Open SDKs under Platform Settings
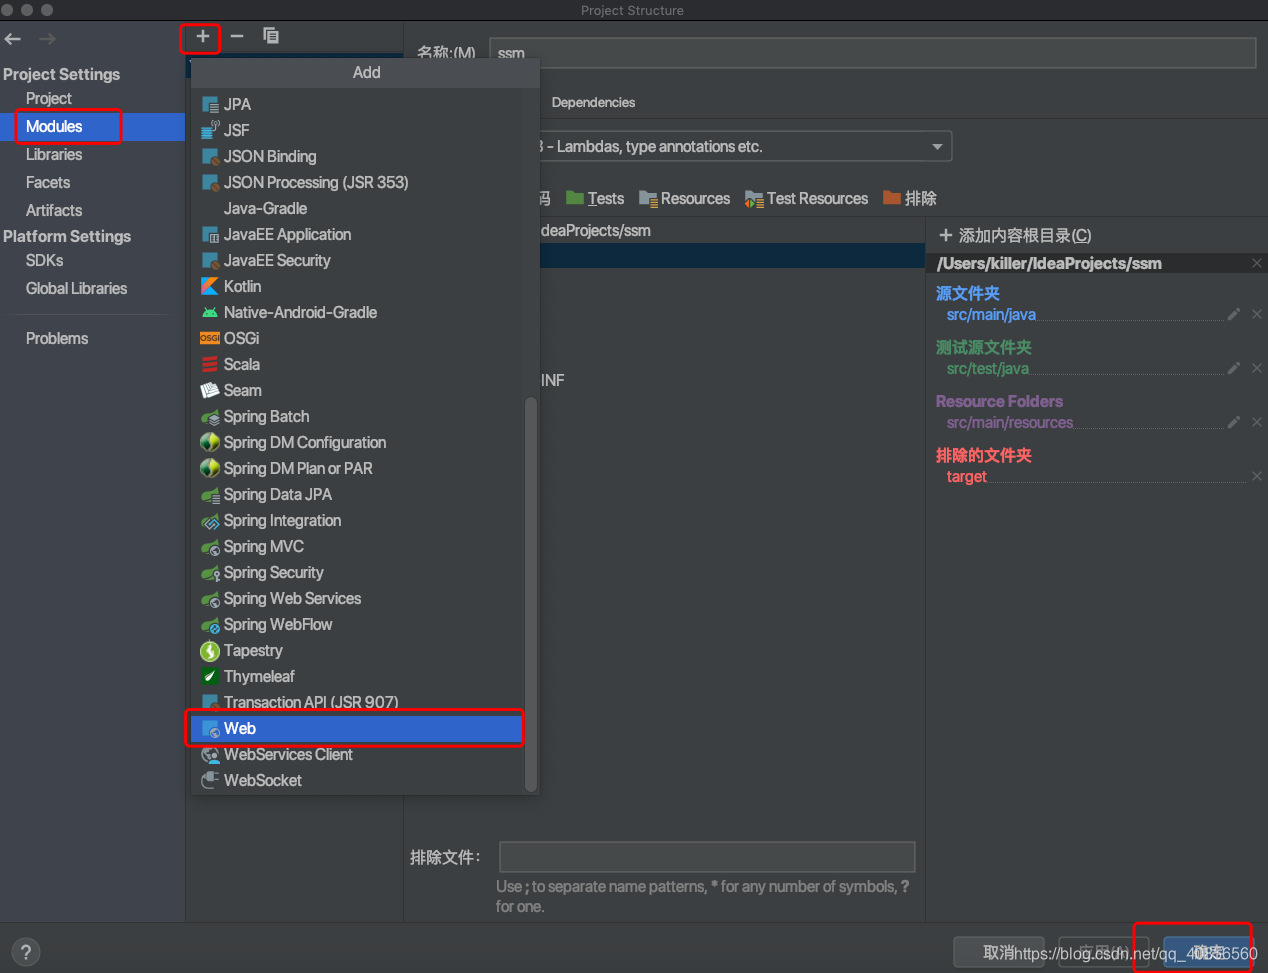 pos(45,260)
